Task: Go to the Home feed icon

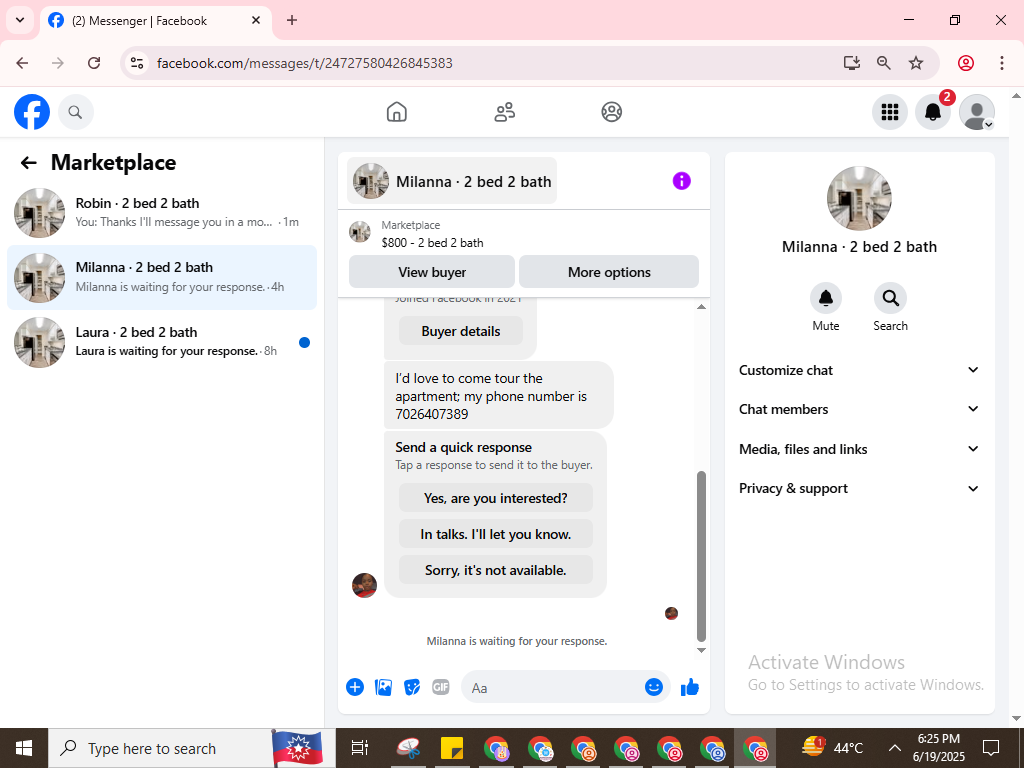Action: tap(396, 112)
